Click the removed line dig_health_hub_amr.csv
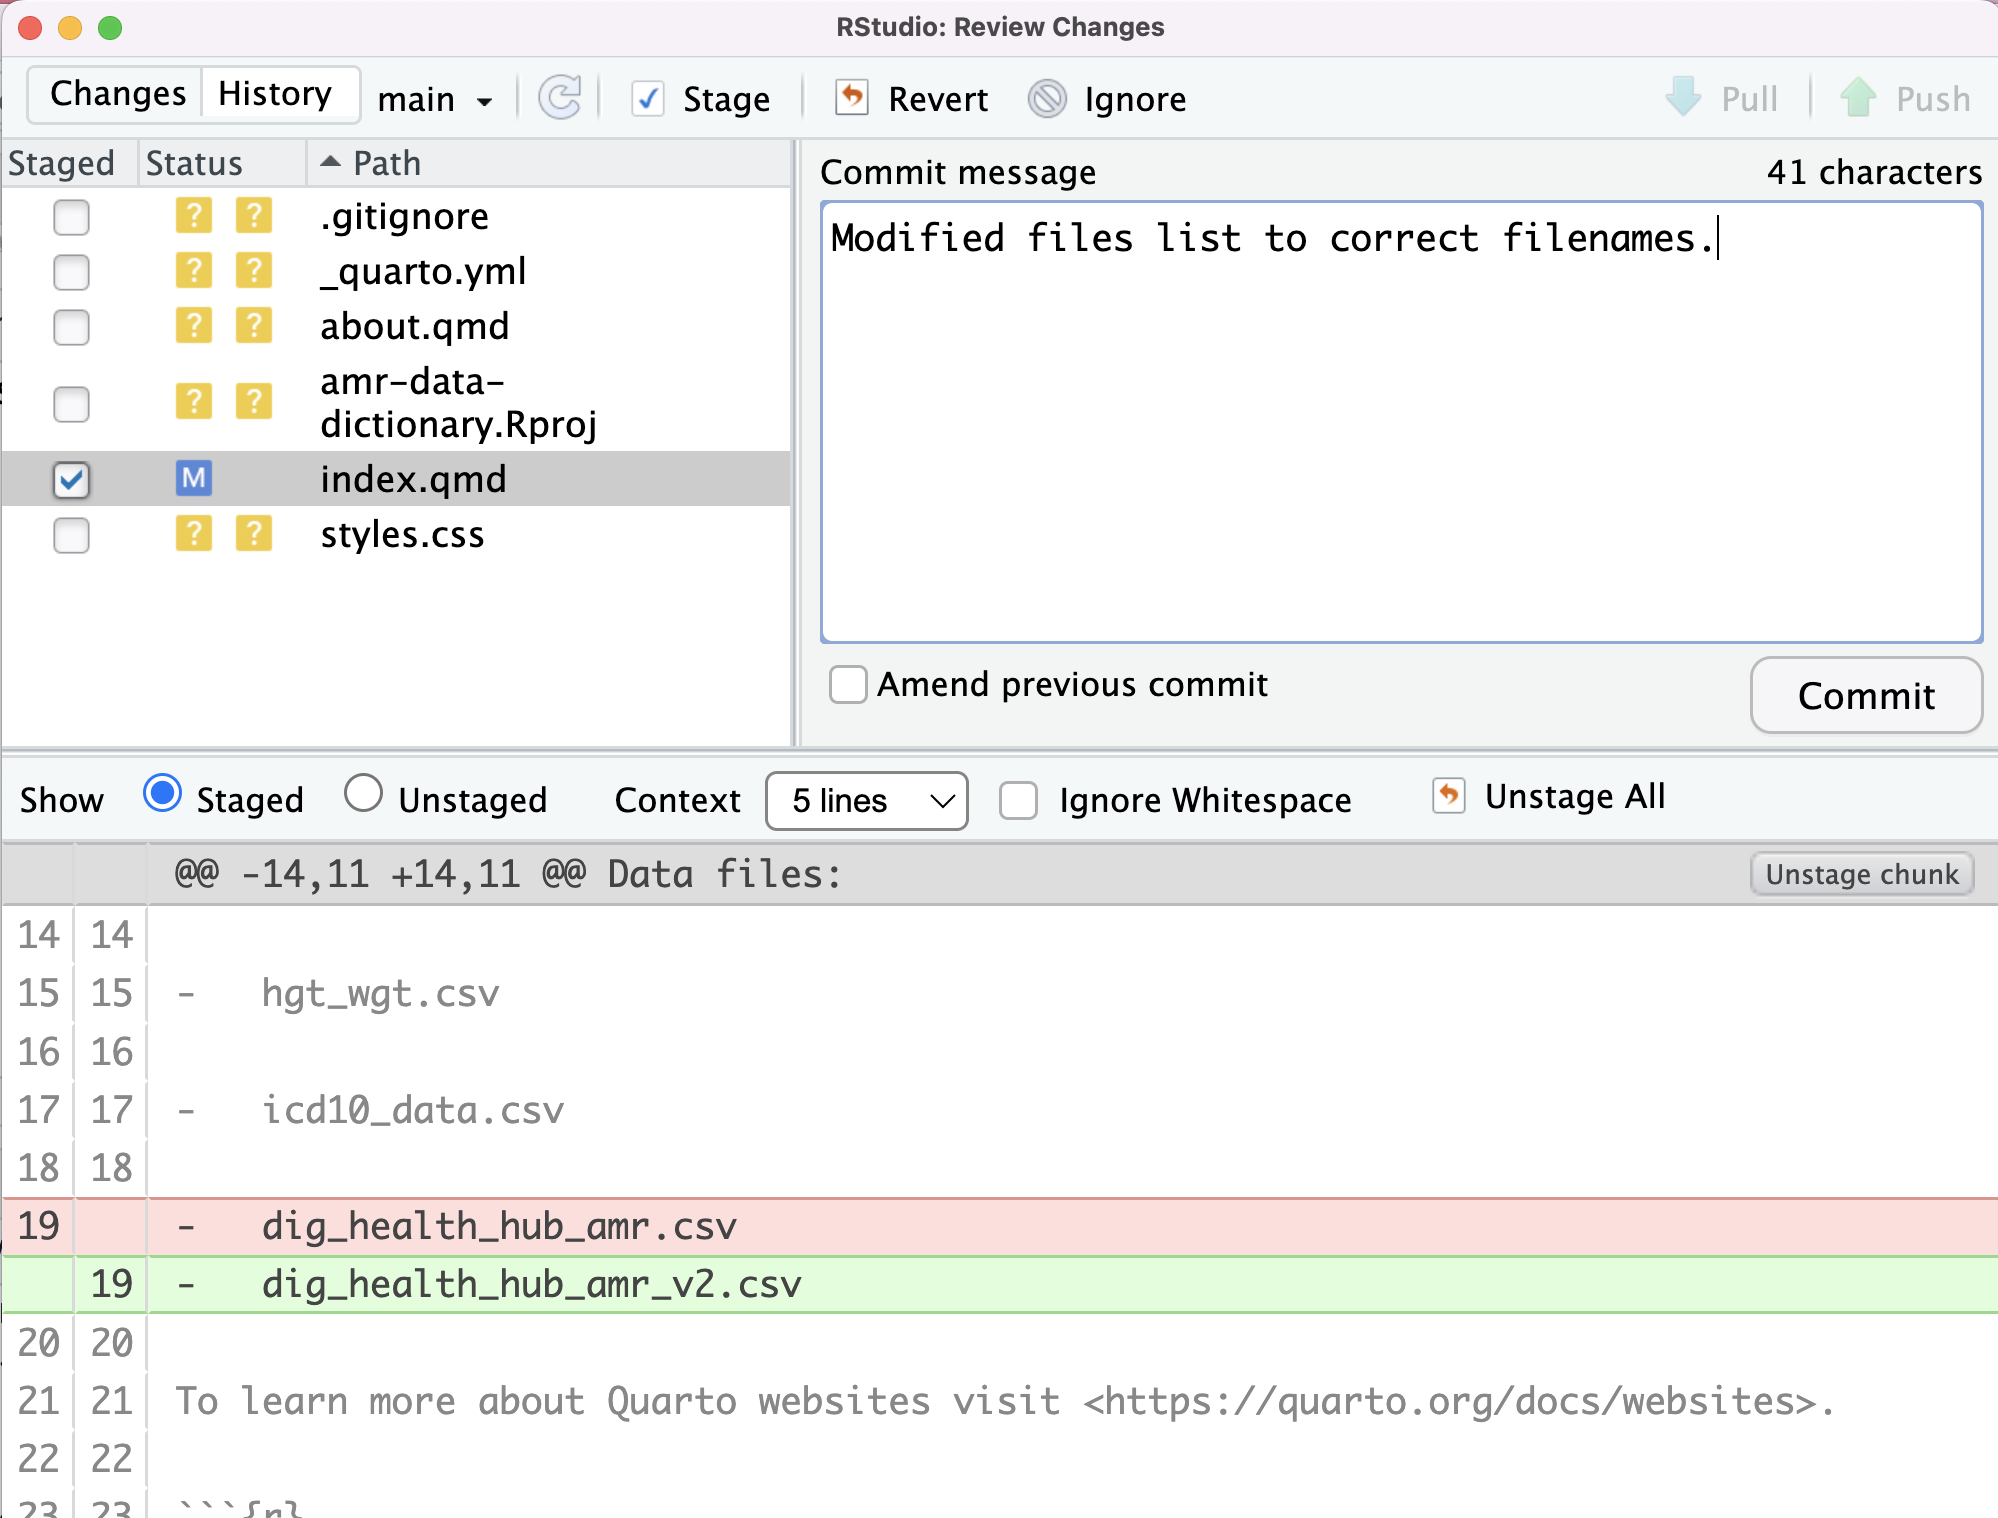 pyautogui.click(x=1000, y=1226)
